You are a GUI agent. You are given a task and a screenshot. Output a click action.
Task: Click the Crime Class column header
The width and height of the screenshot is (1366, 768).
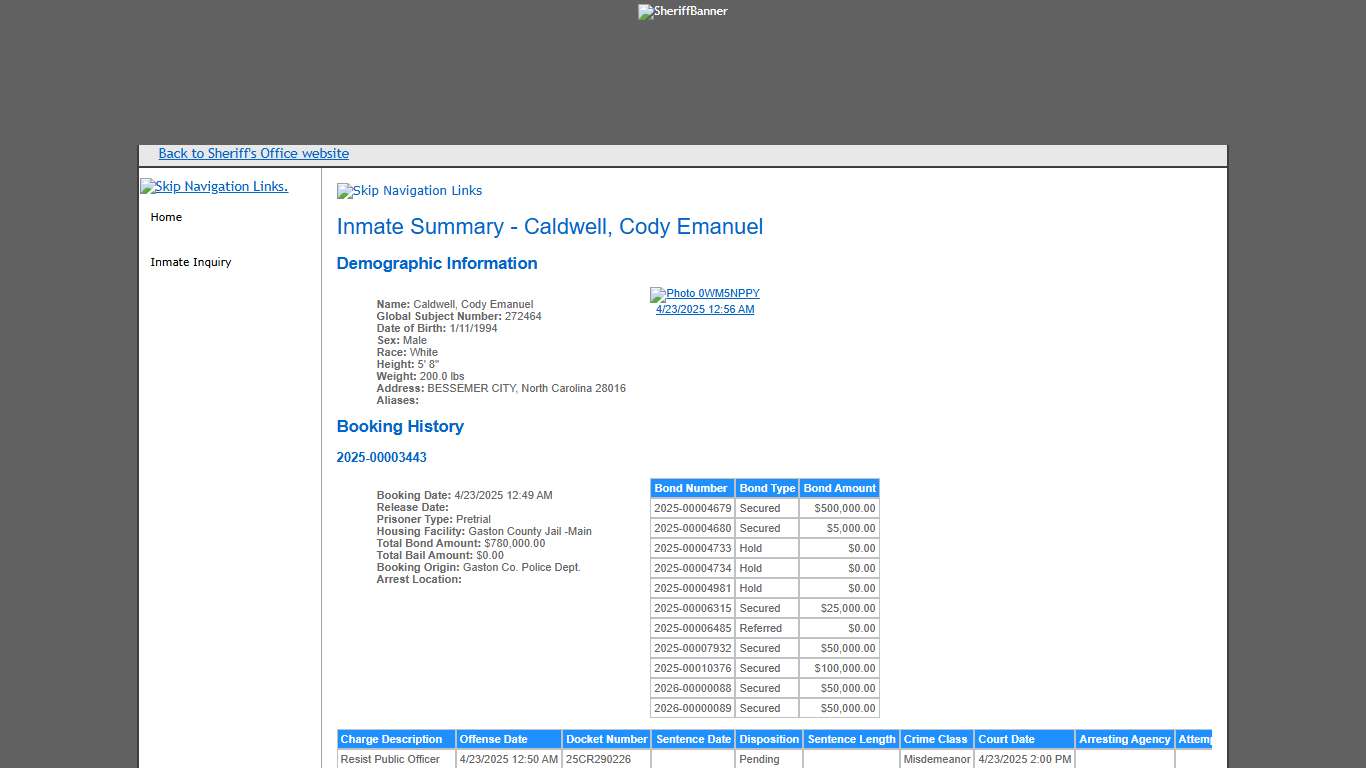[935, 740]
